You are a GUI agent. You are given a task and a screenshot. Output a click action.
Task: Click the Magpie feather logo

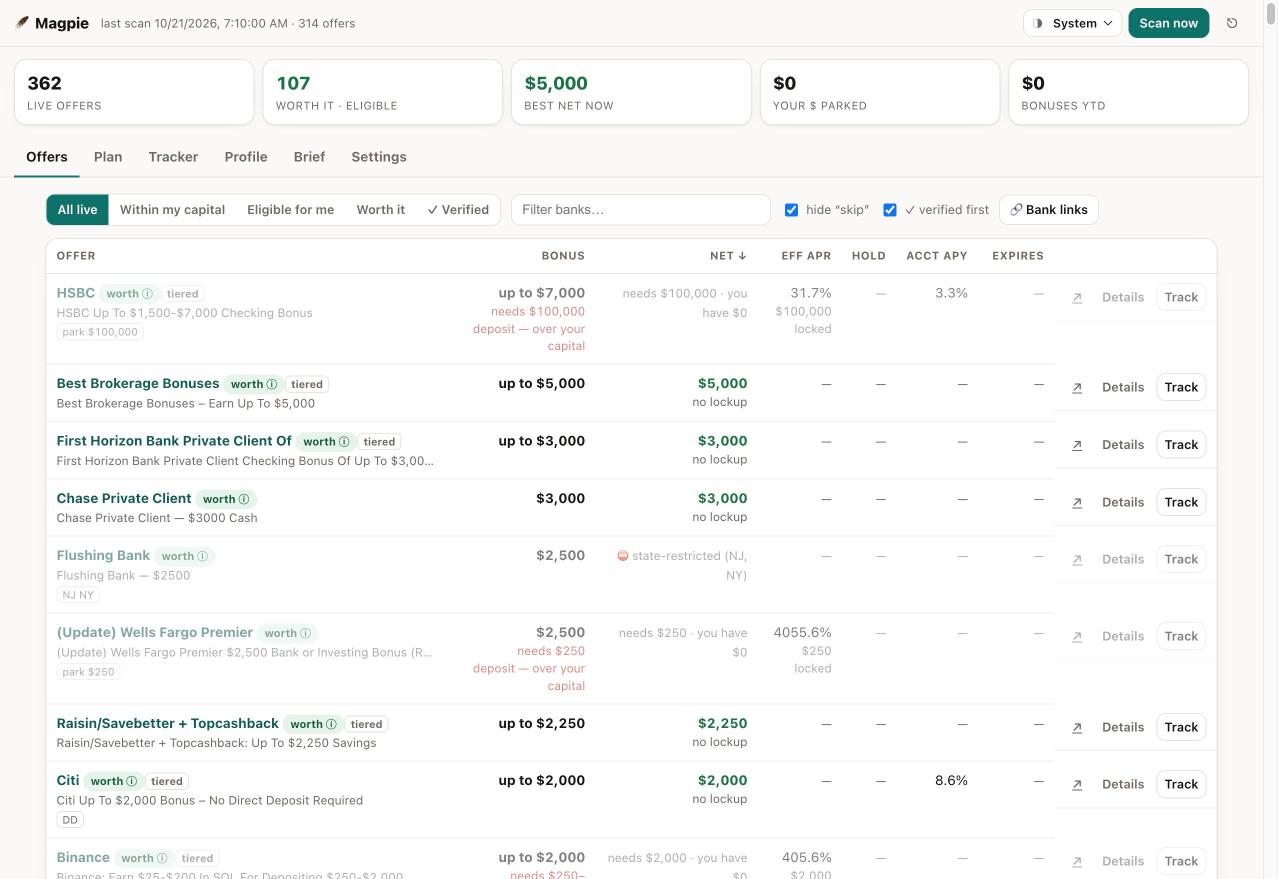[x=22, y=23]
